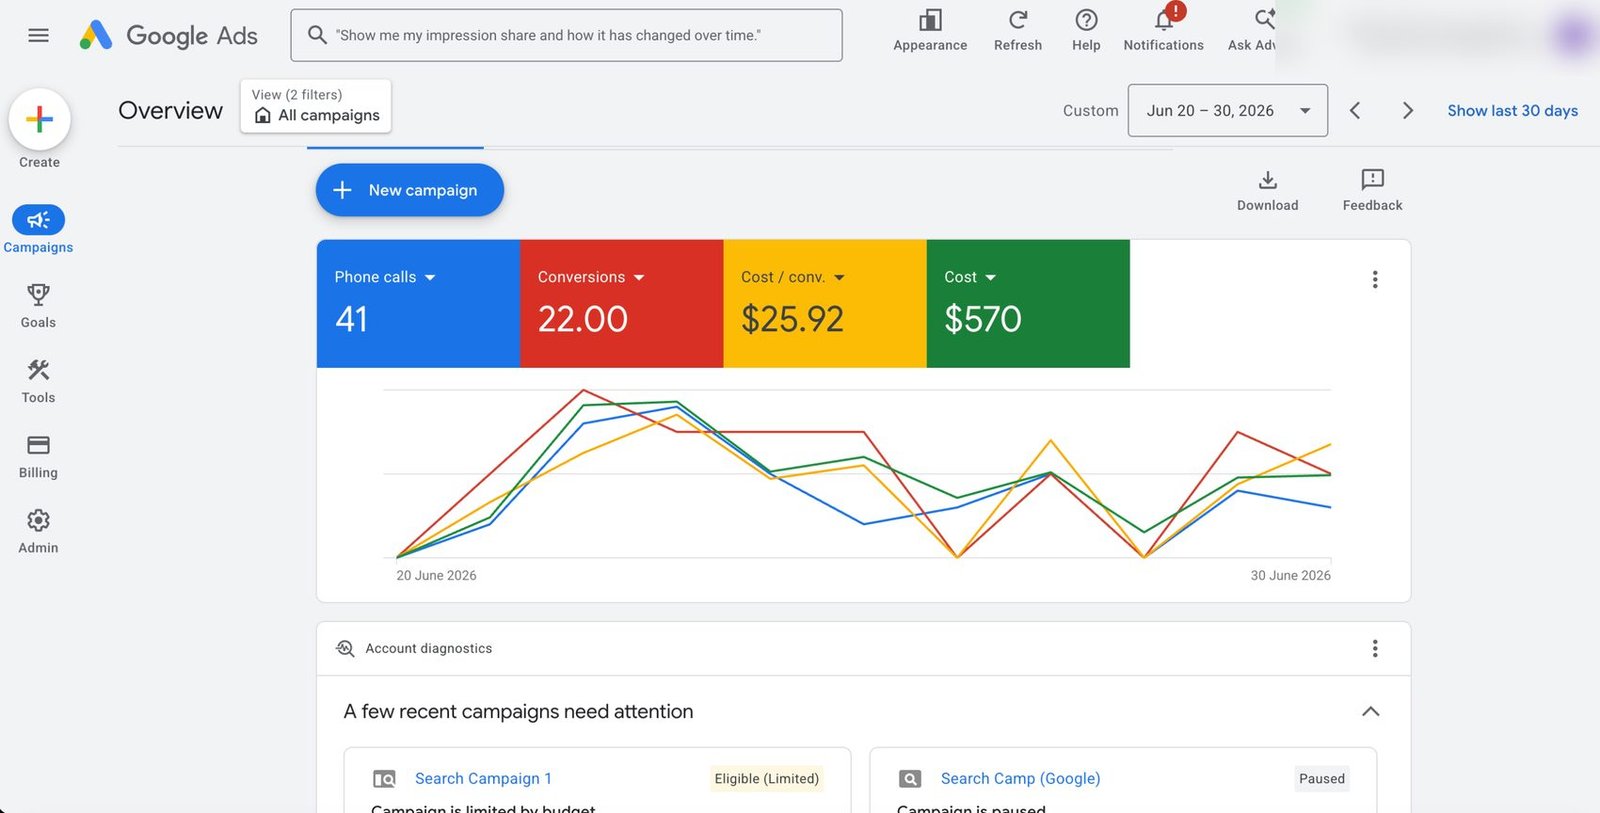Open the Feedback dialog

(x=1372, y=190)
